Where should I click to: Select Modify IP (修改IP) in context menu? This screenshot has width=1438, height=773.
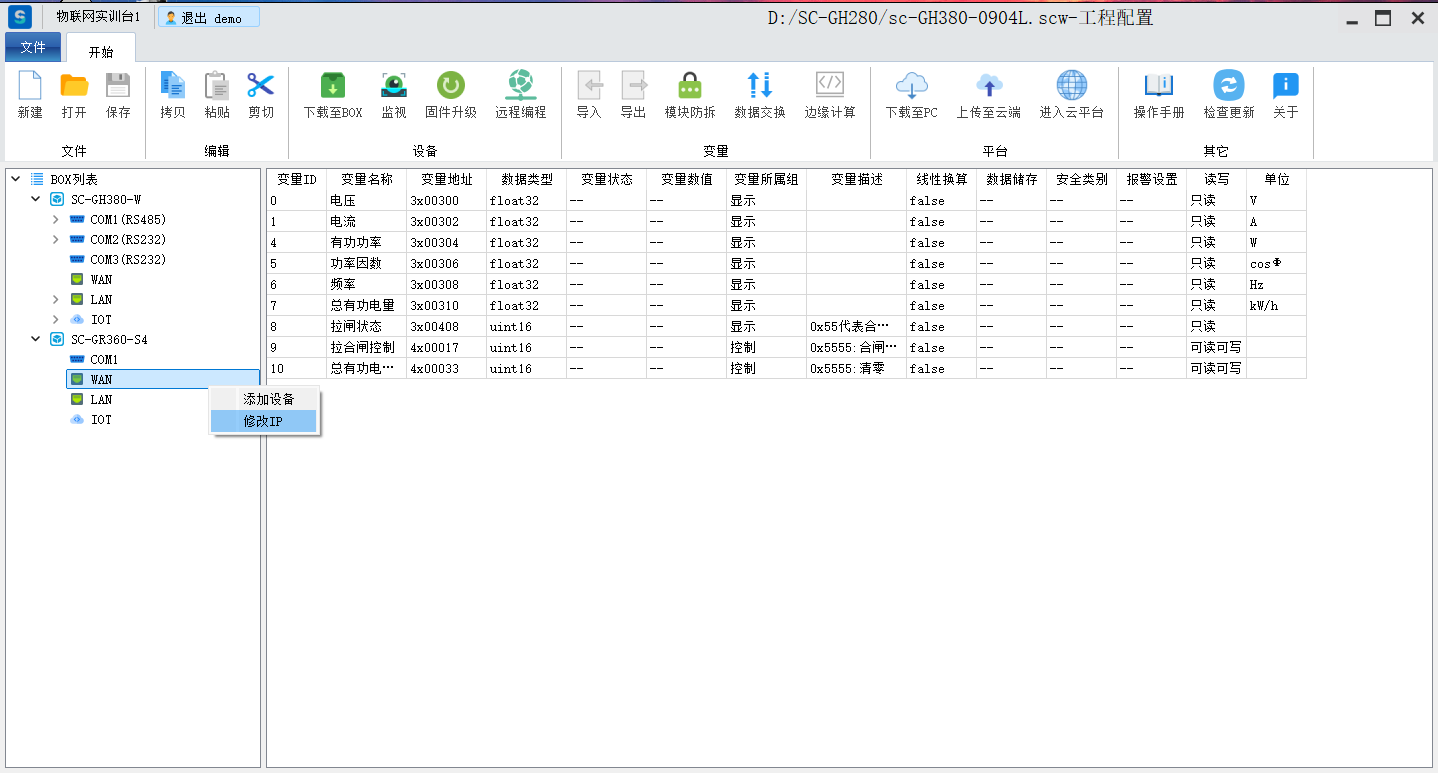[263, 422]
